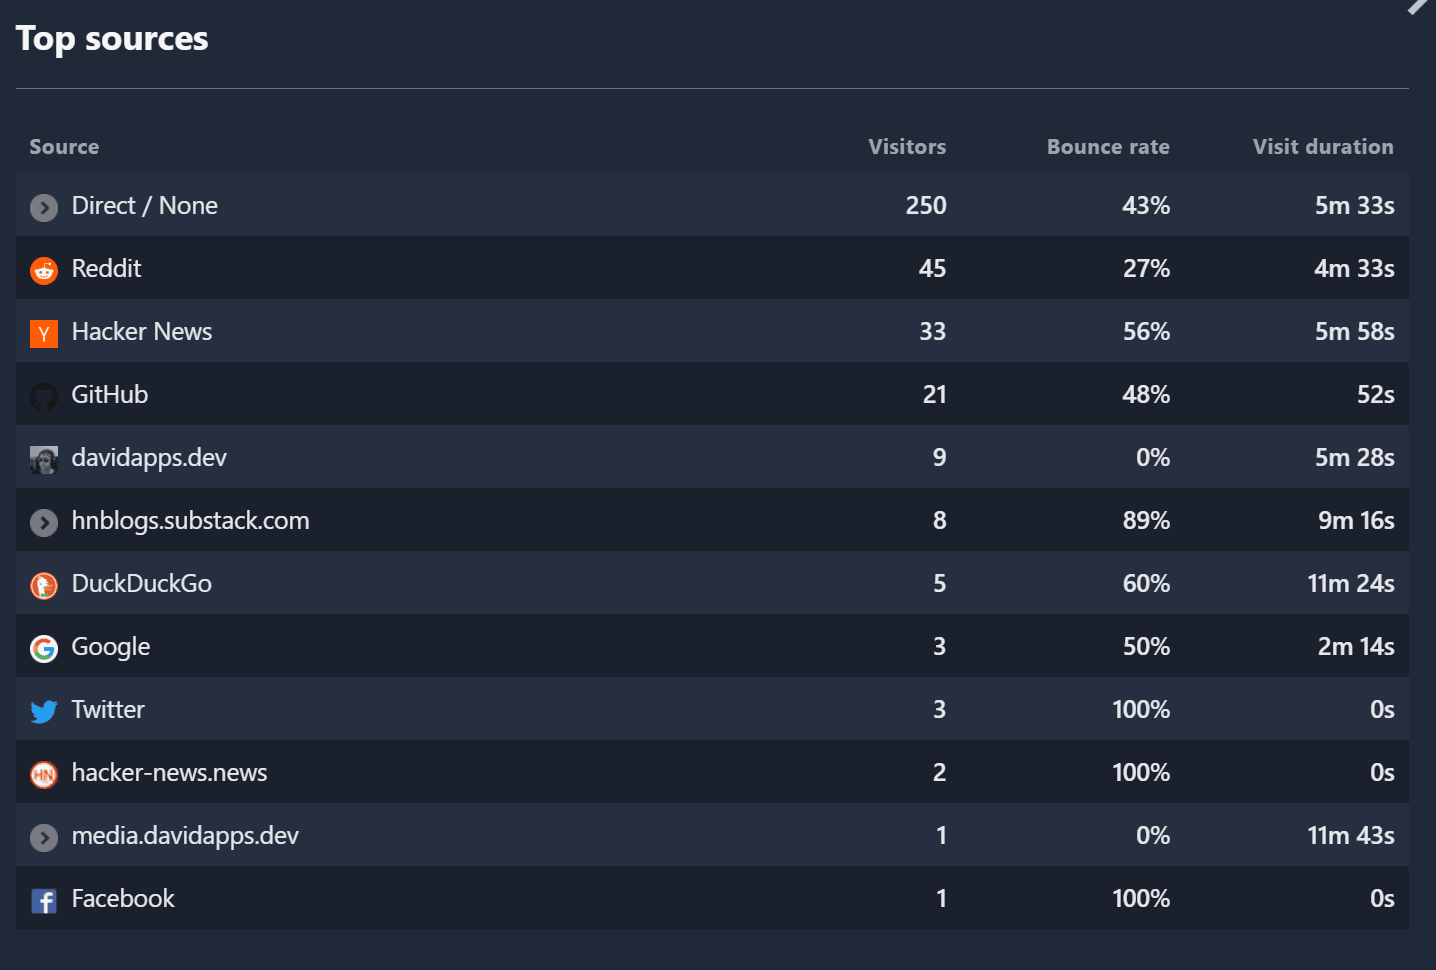The width and height of the screenshot is (1436, 970).
Task: Expand the Direct / None chevron
Action: tap(44, 207)
